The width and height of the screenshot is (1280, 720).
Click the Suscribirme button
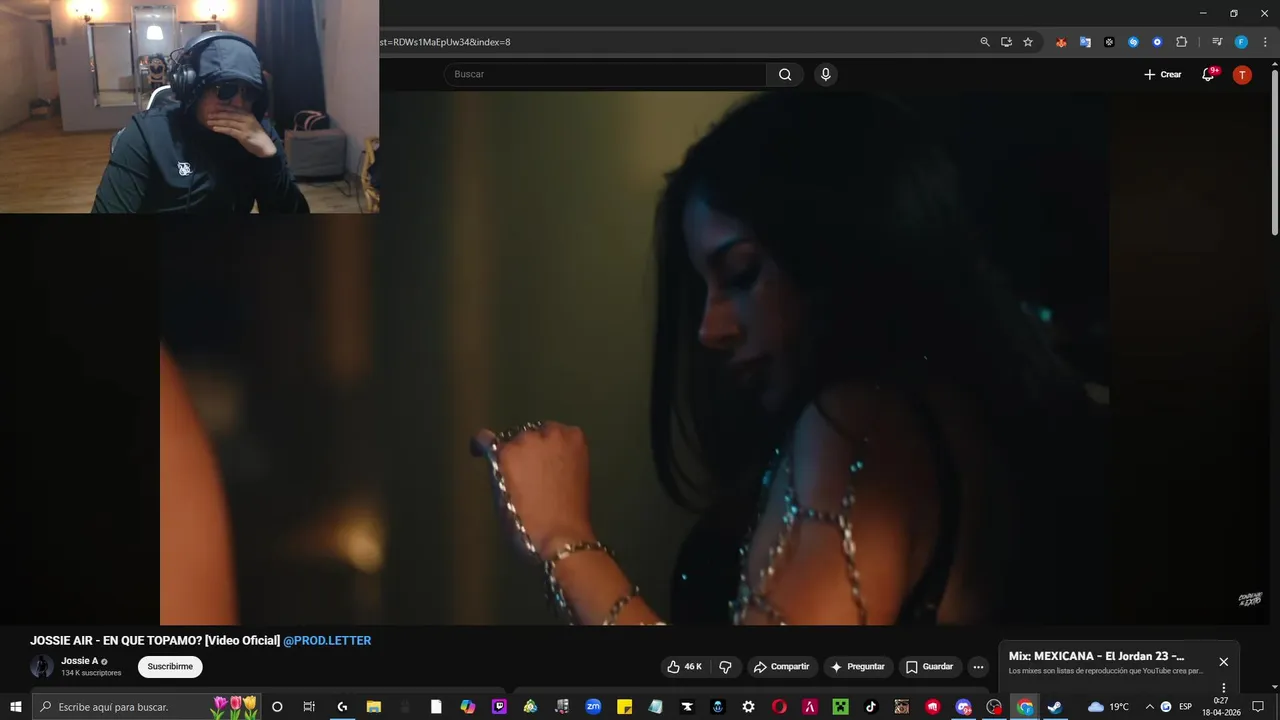[170, 667]
